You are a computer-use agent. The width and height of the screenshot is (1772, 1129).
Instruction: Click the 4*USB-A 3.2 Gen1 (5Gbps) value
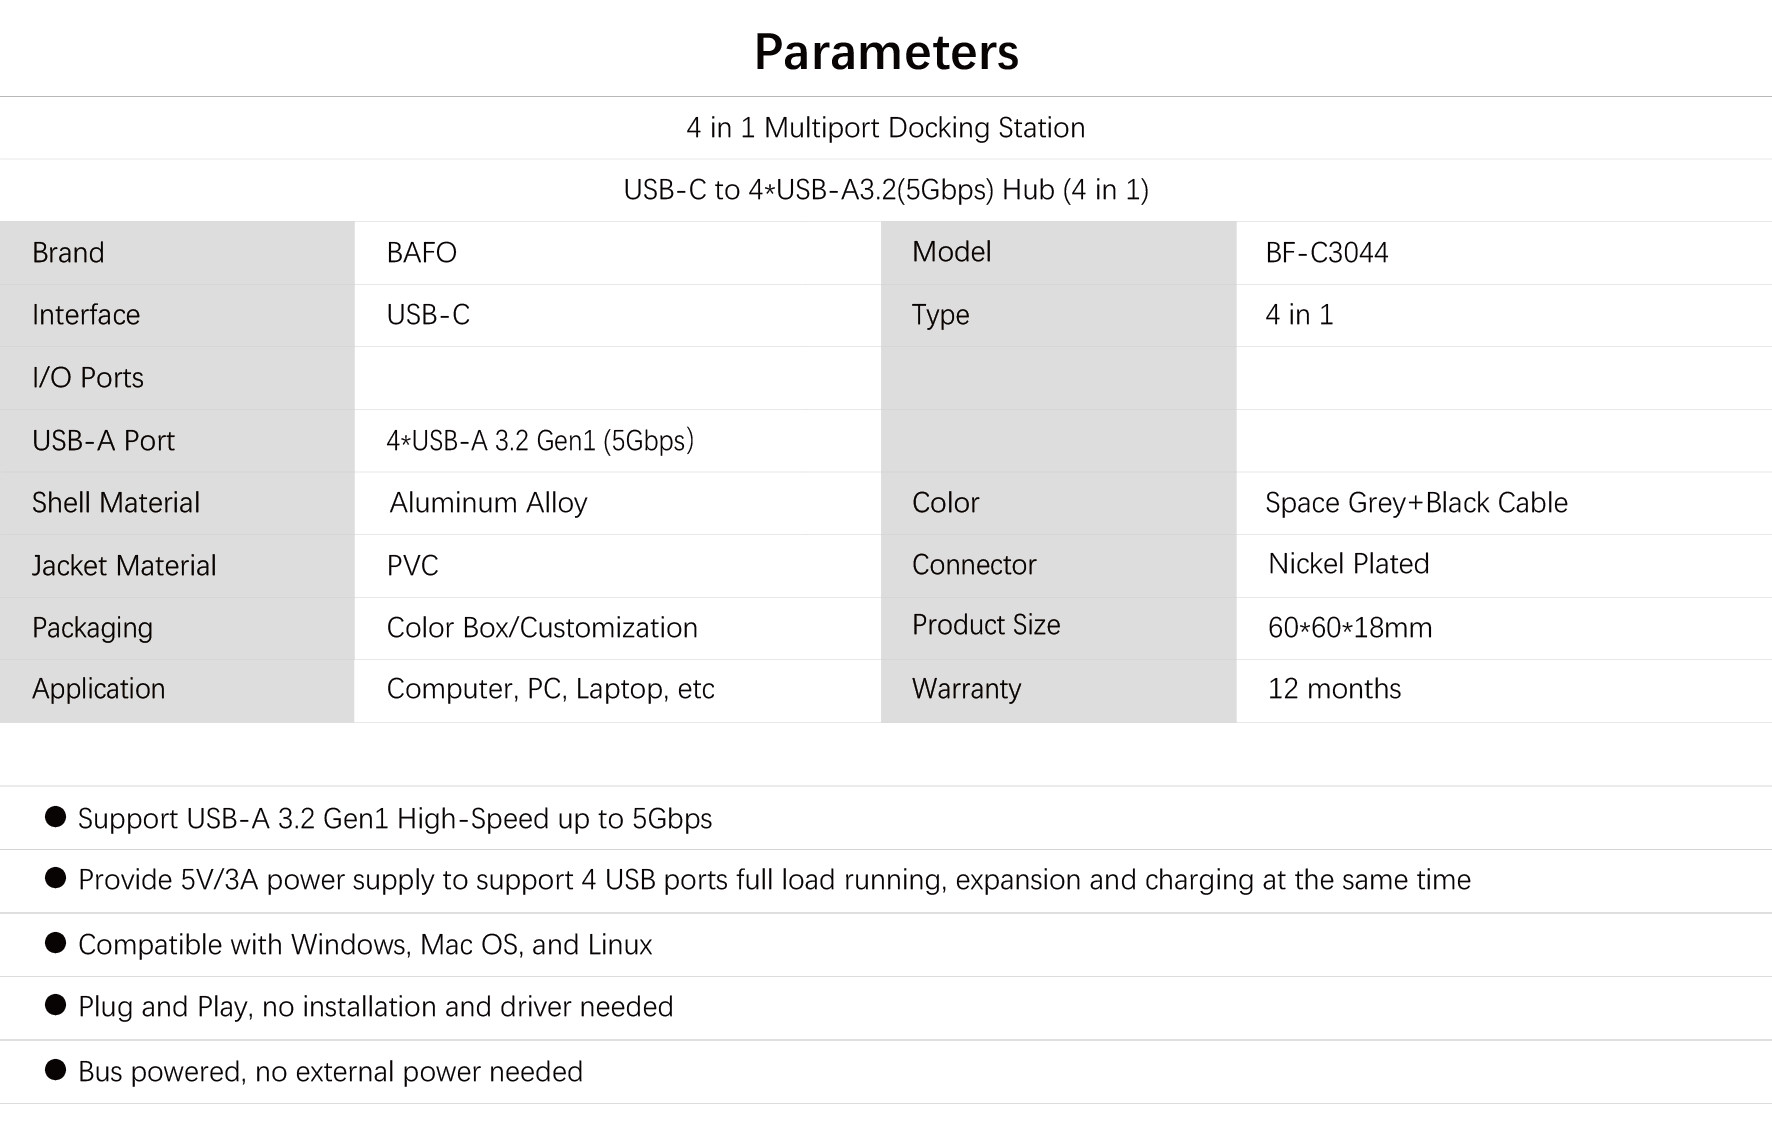click(540, 441)
